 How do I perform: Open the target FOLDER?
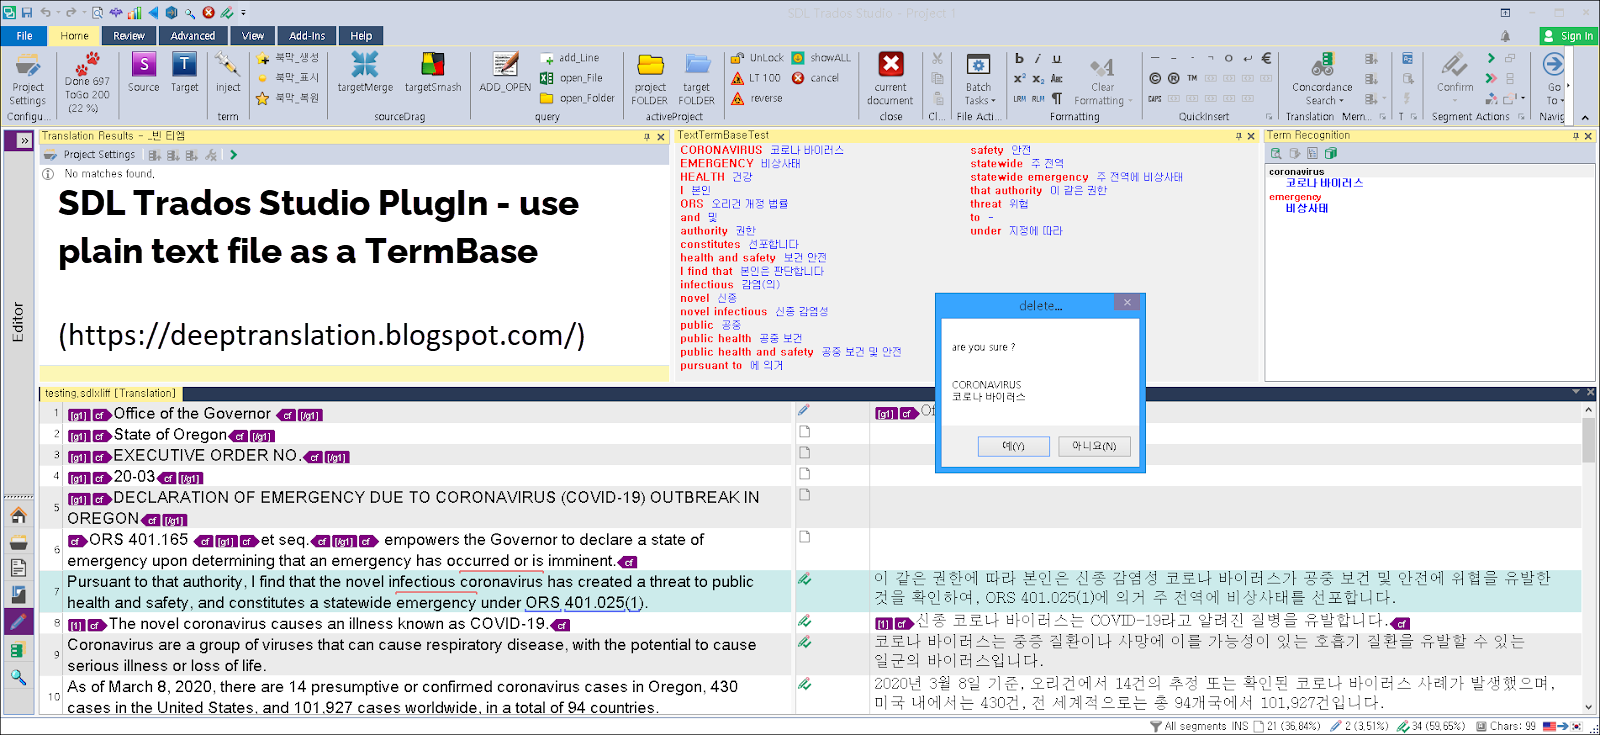tap(697, 78)
